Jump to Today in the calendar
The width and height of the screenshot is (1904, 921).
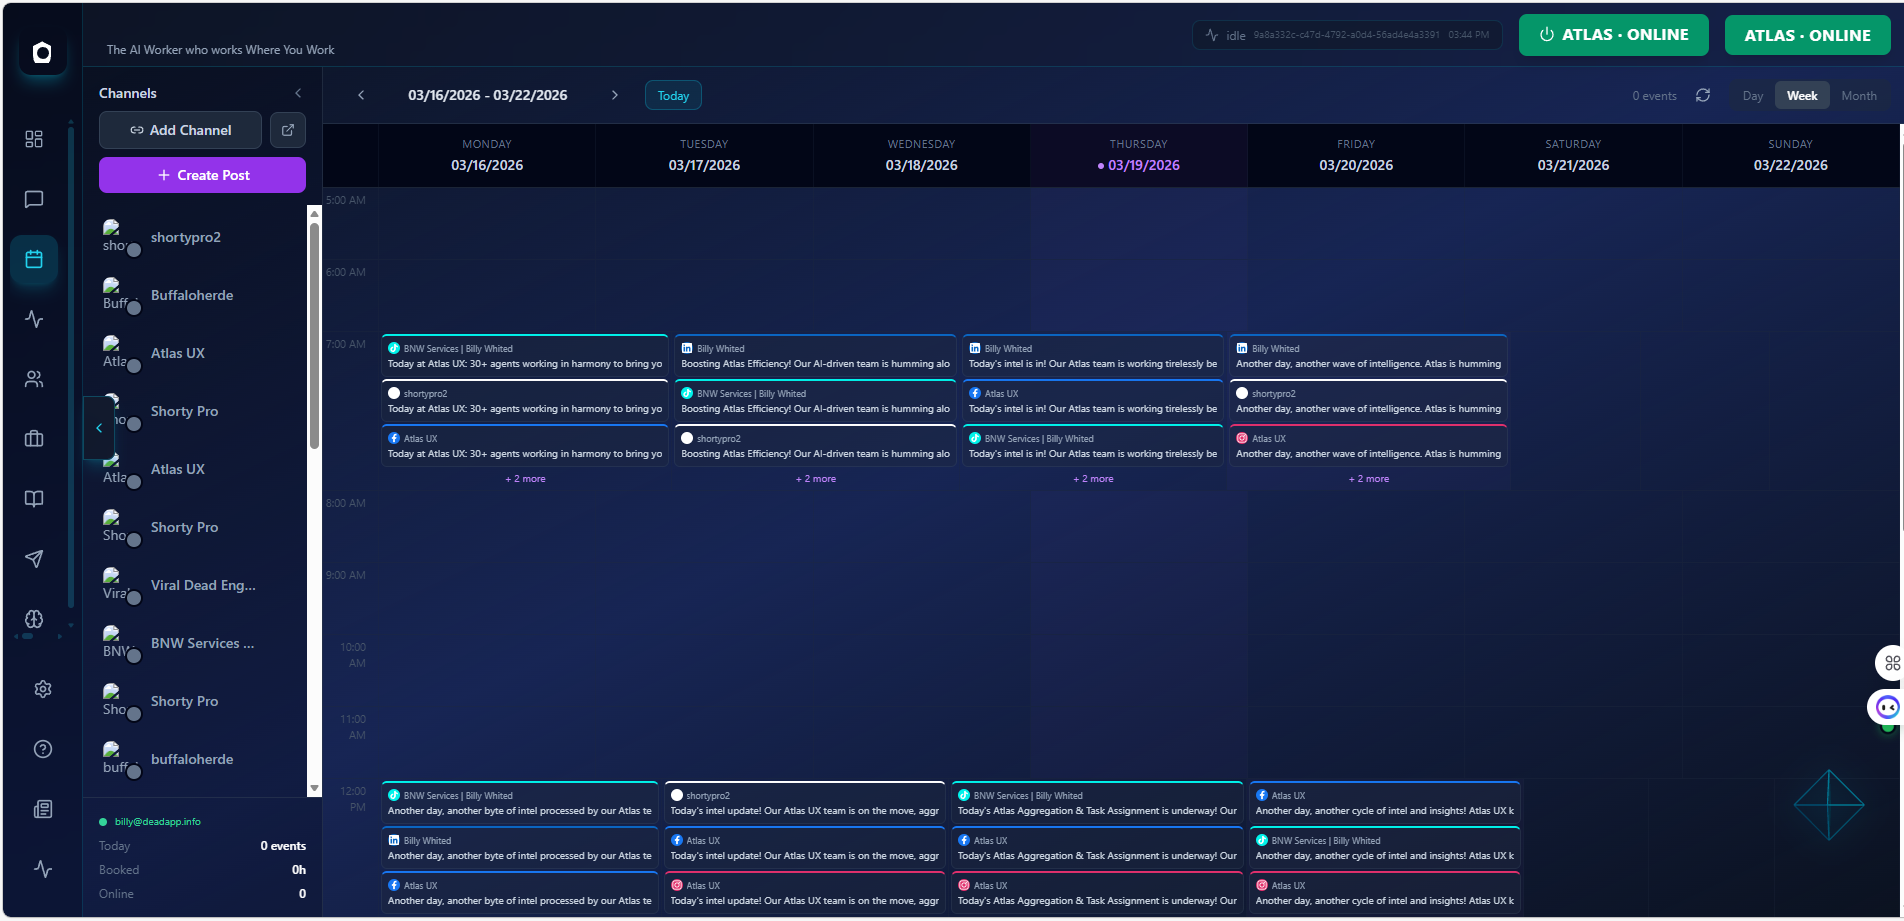tap(672, 95)
